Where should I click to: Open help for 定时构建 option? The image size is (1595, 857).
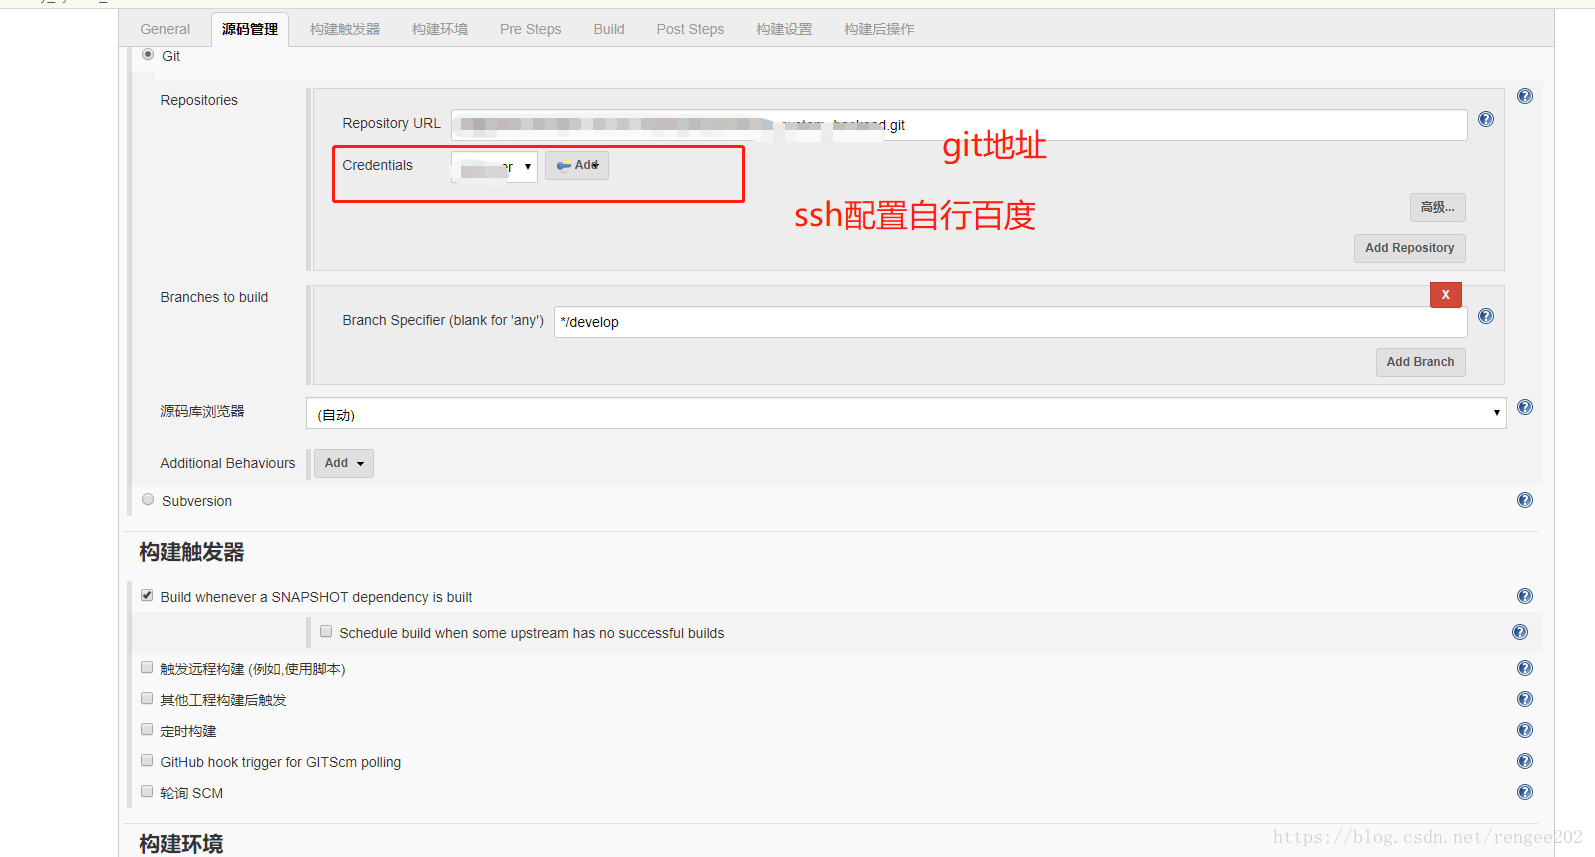pyautogui.click(x=1524, y=730)
